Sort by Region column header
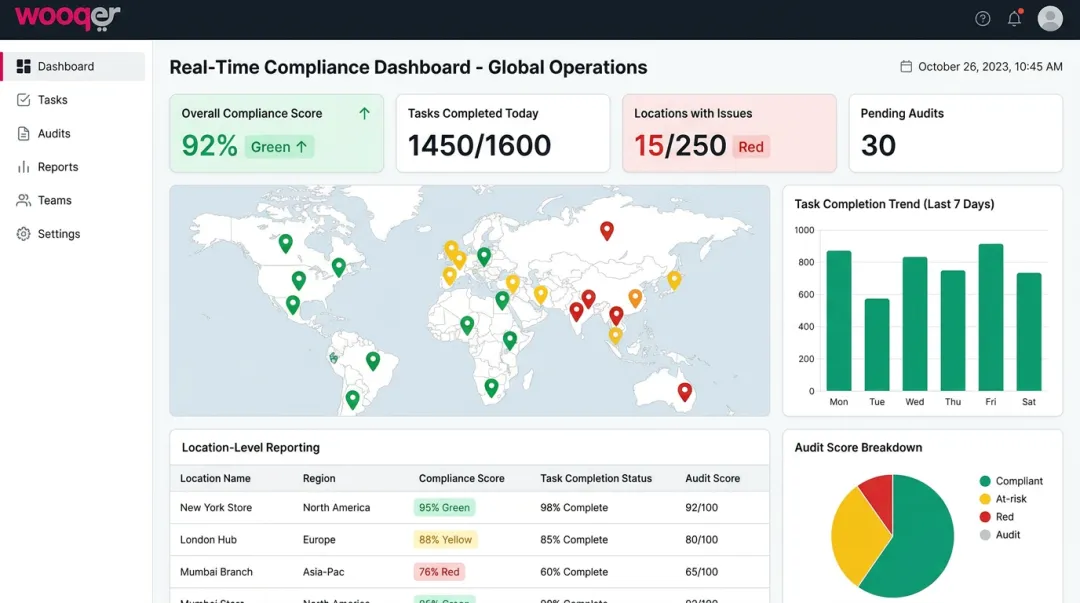The width and height of the screenshot is (1080, 603). pyautogui.click(x=319, y=478)
